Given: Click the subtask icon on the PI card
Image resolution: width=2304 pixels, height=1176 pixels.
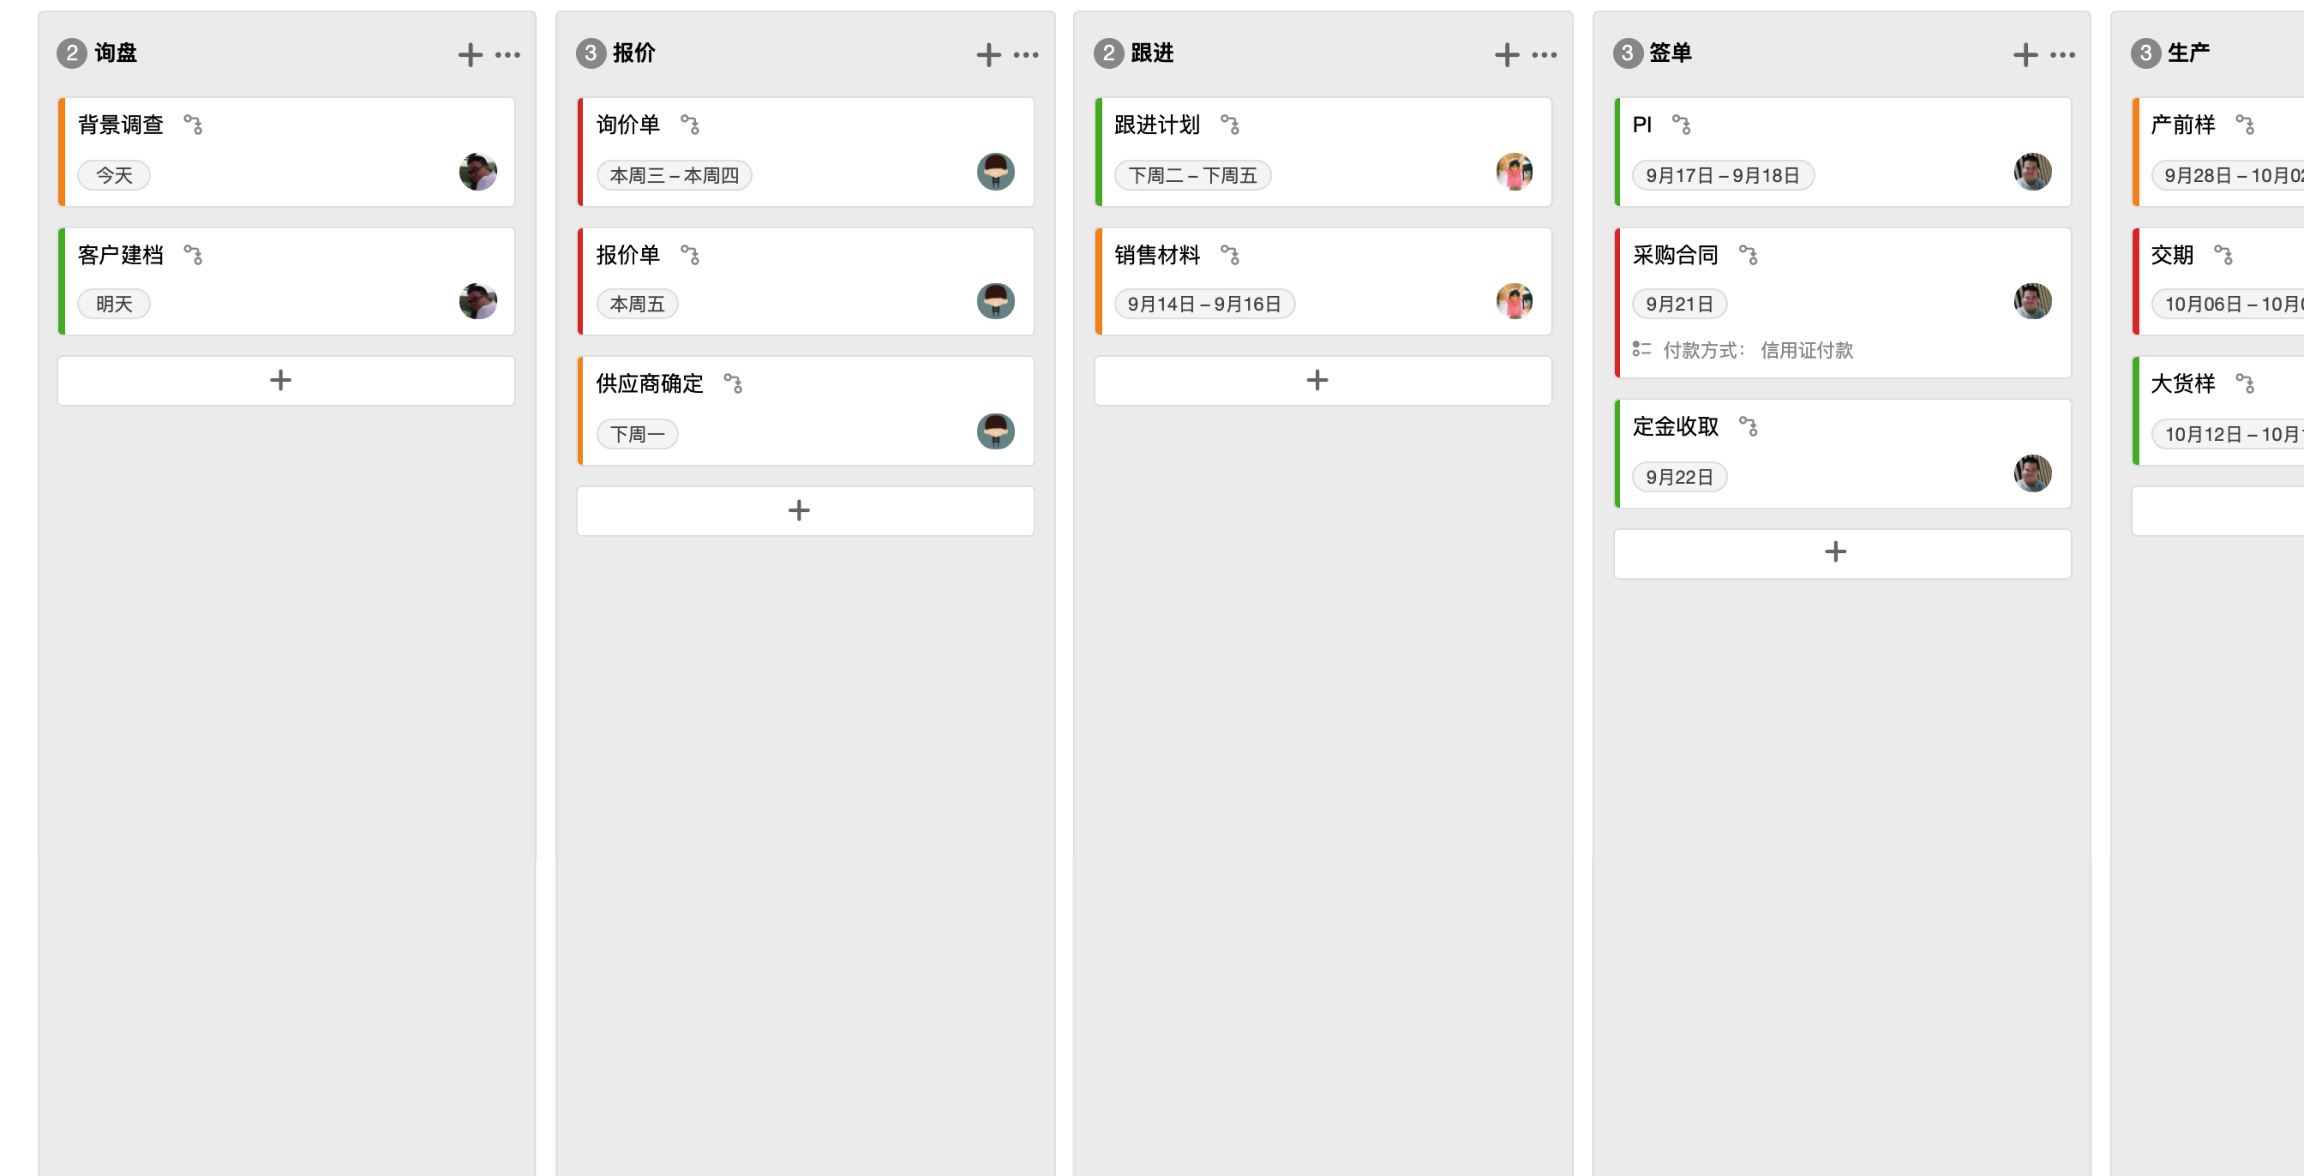Looking at the screenshot, I should click(x=1682, y=125).
